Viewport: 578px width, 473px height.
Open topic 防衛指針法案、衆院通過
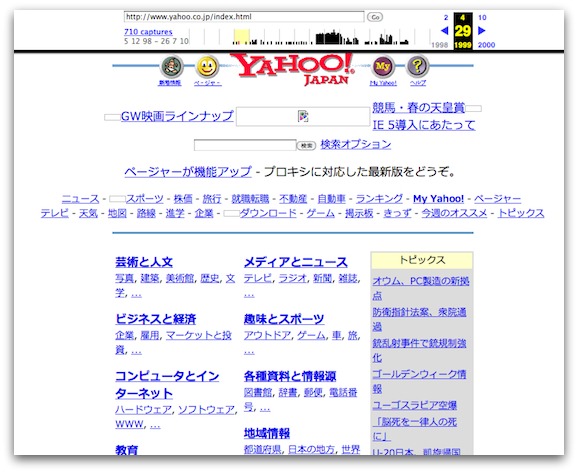coord(419,319)
